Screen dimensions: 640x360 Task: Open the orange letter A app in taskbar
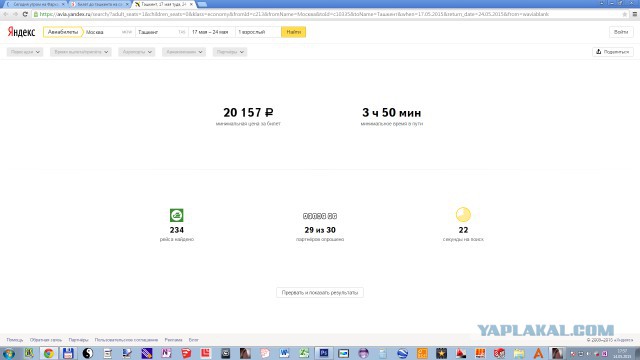(x=538, y=353)
